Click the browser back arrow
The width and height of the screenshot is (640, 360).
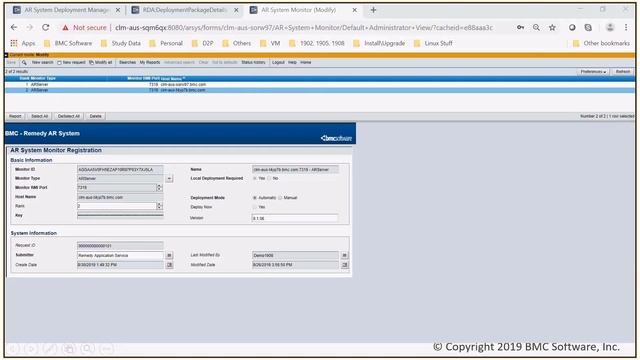14,27
